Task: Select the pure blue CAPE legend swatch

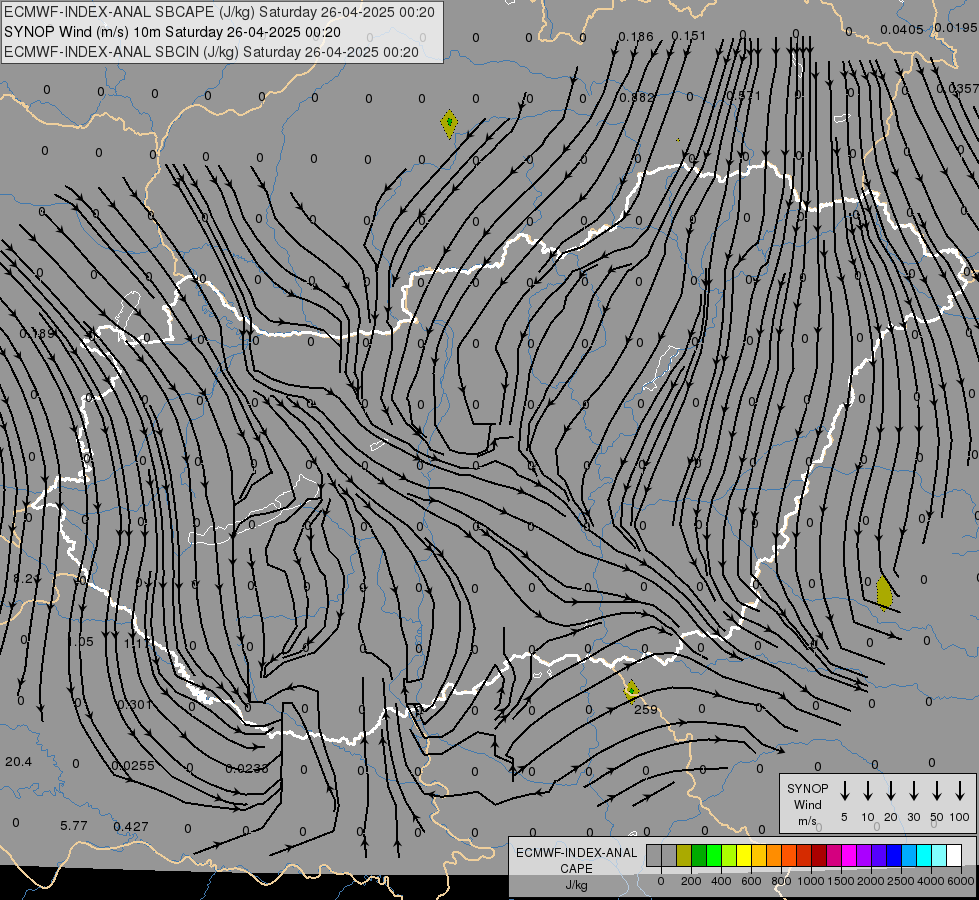Action: point(893,856)
